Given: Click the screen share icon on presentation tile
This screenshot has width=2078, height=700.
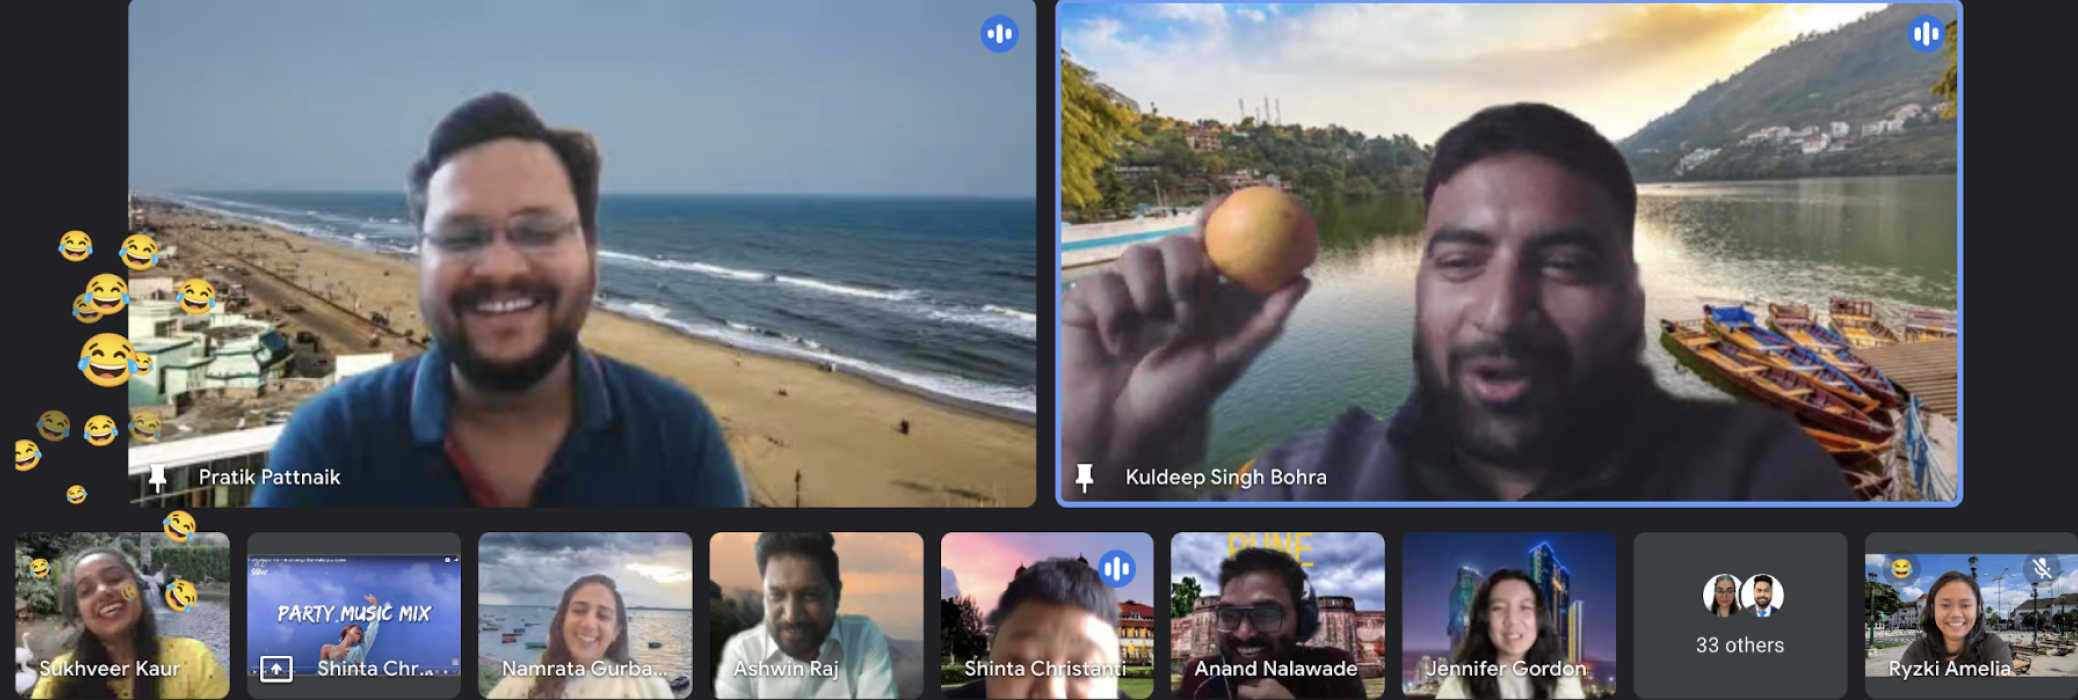Looking at the screenshot, I should point(276,668).
